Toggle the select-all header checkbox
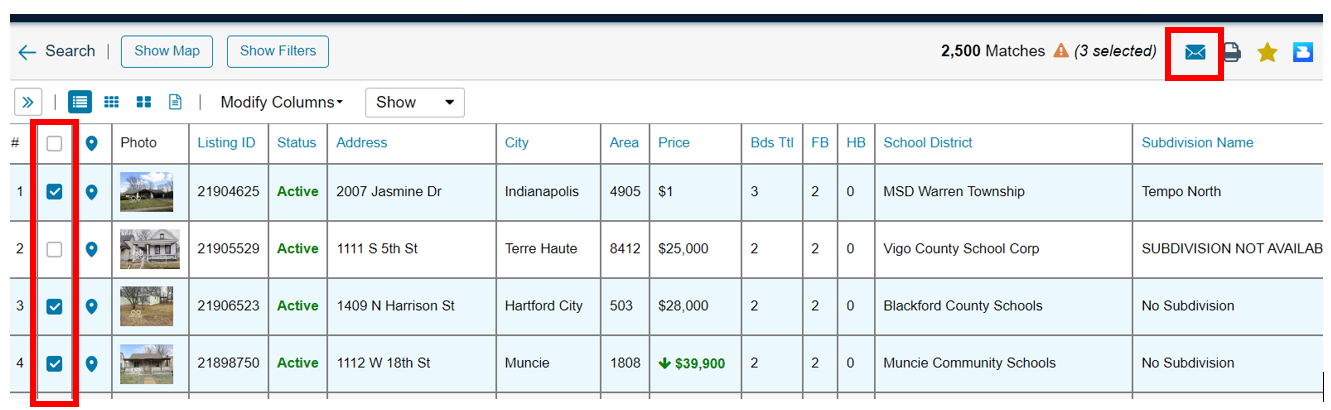1331x410 pixels. coord(55,144)
